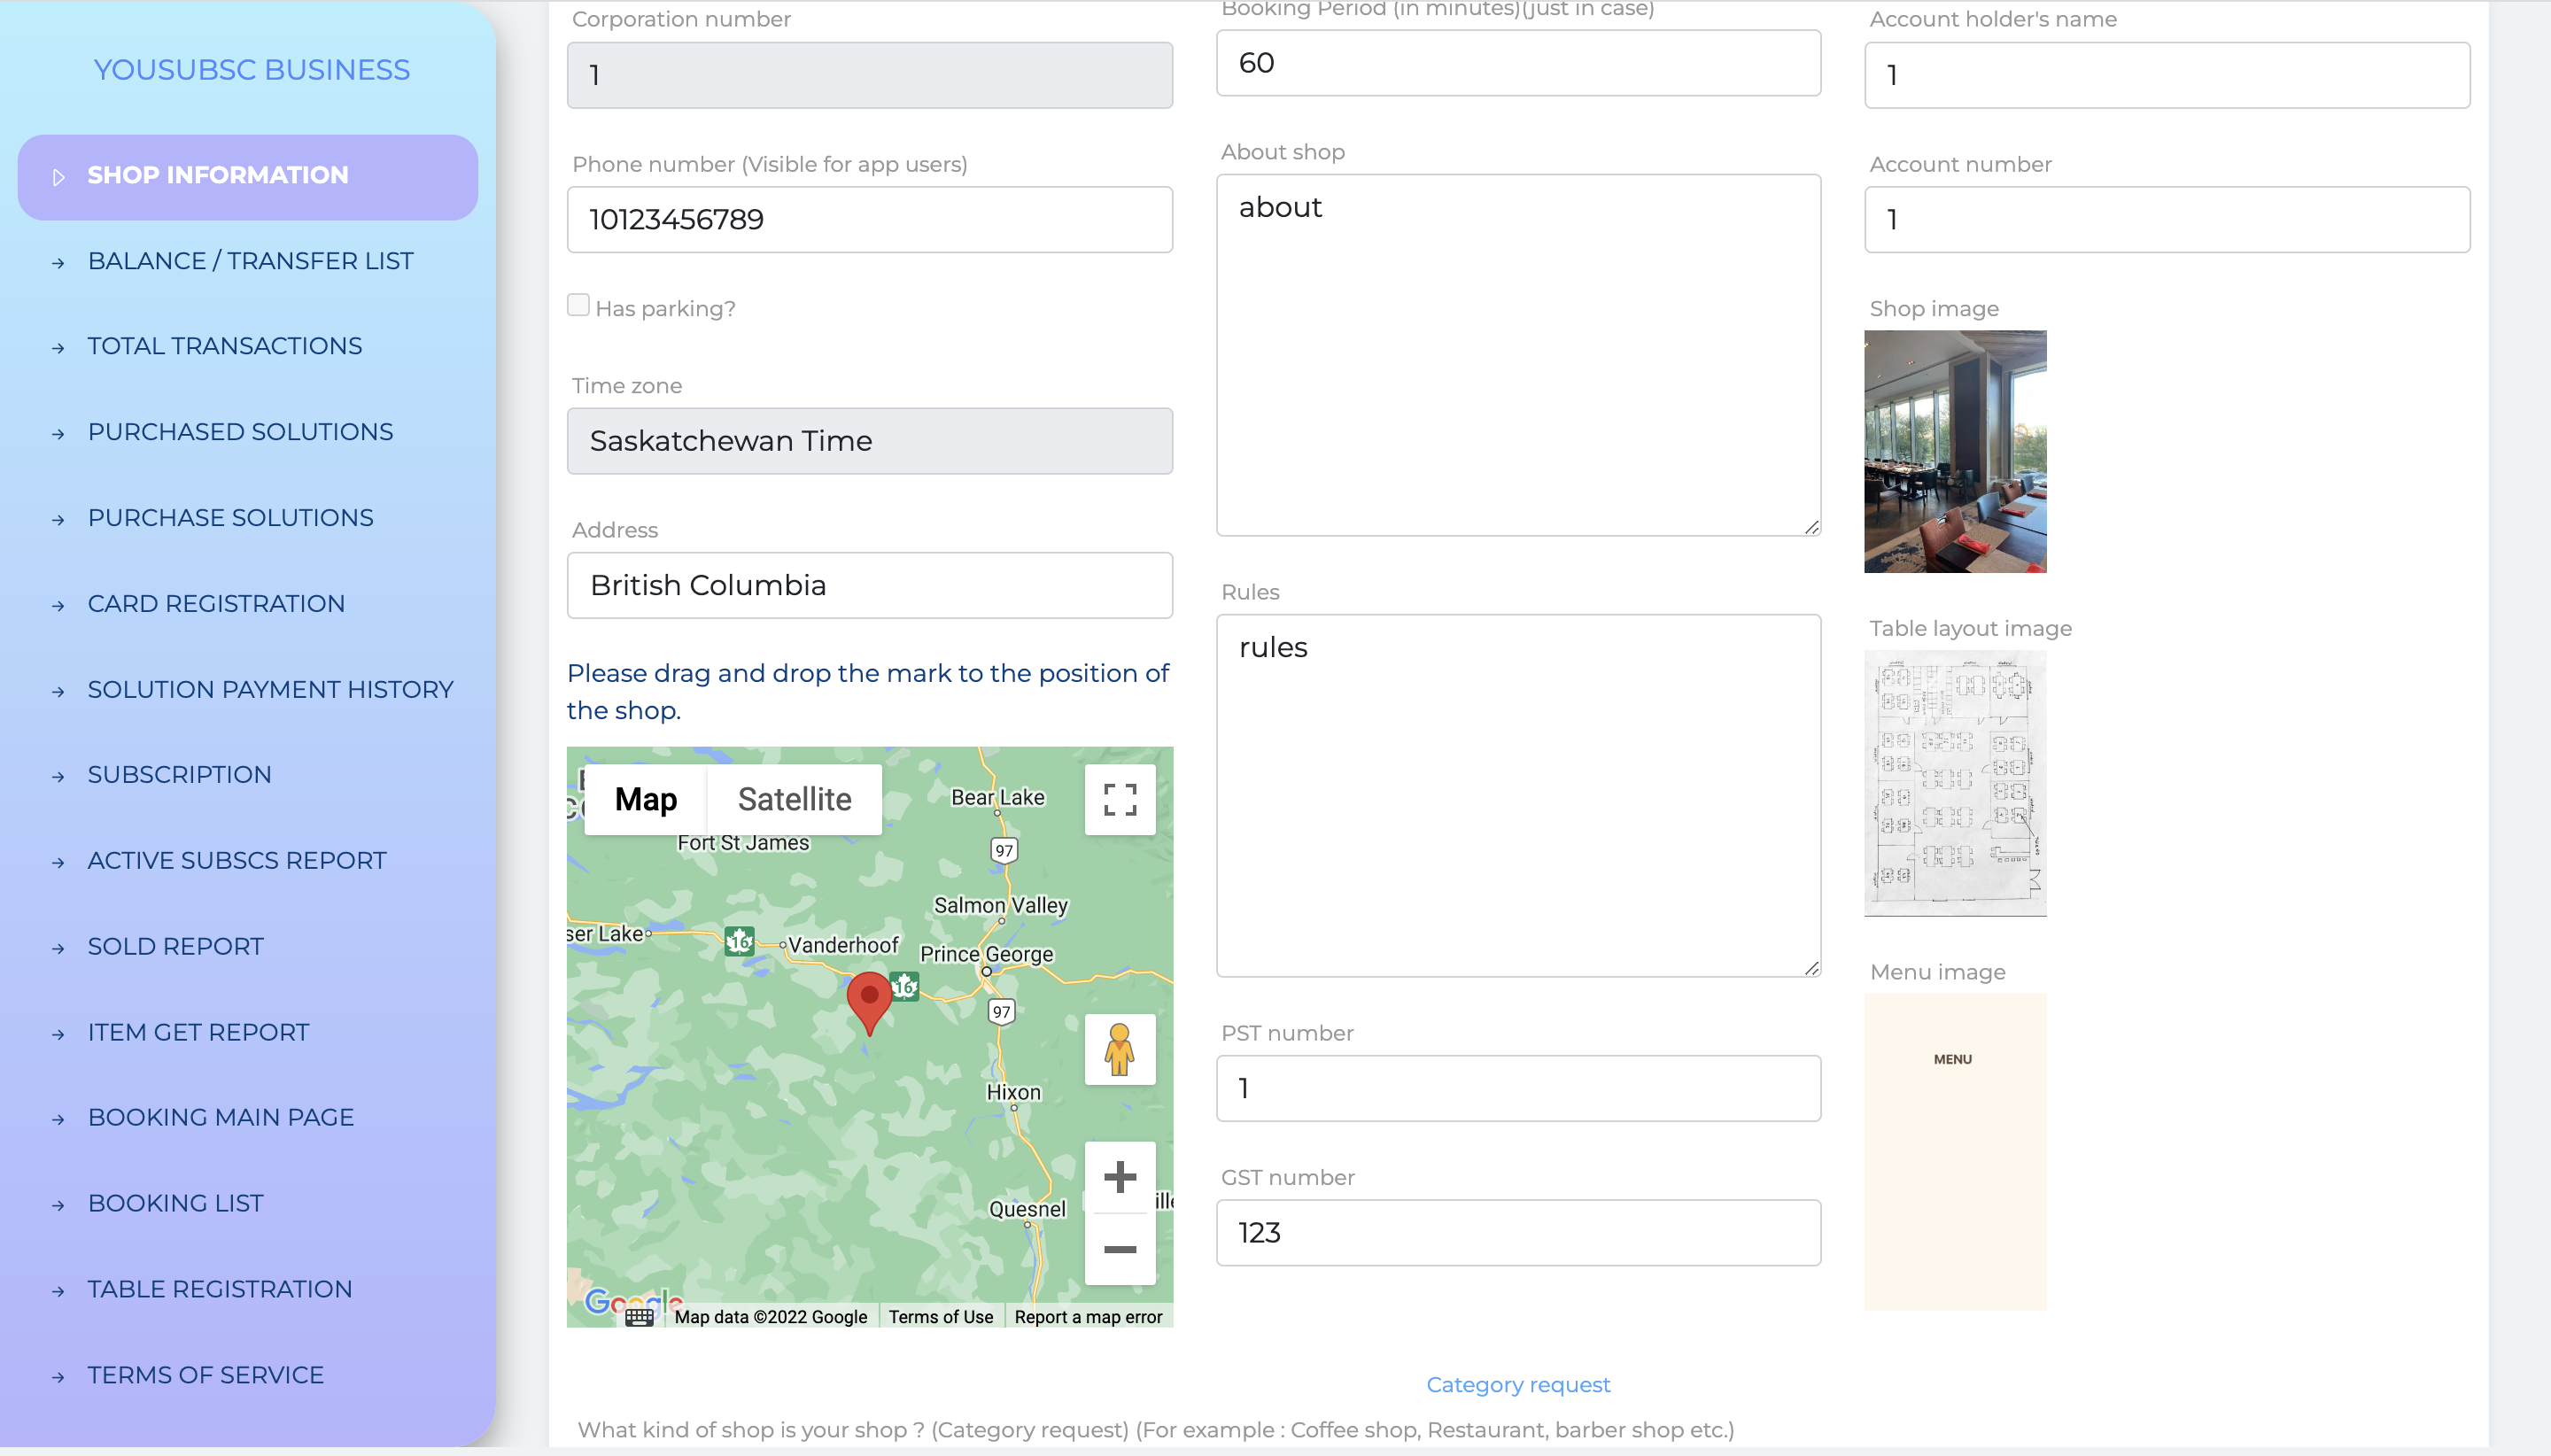Open Balance / Transfer List menu
2551x1456 pixels.
click(x=250, y=261)
